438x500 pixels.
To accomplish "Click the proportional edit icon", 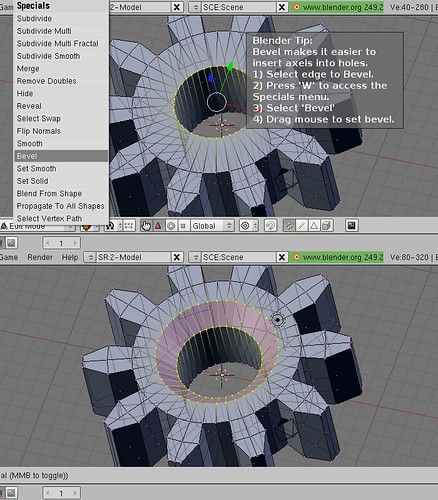I will tap(245, 226).
